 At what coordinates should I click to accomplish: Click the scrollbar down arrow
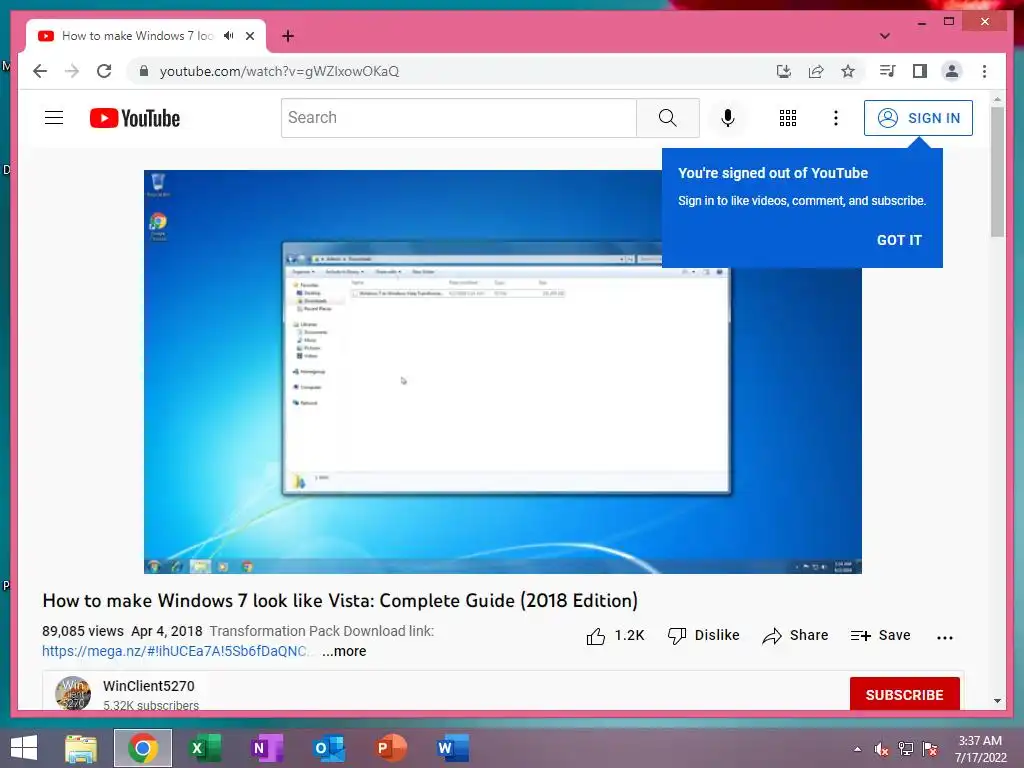997,701
